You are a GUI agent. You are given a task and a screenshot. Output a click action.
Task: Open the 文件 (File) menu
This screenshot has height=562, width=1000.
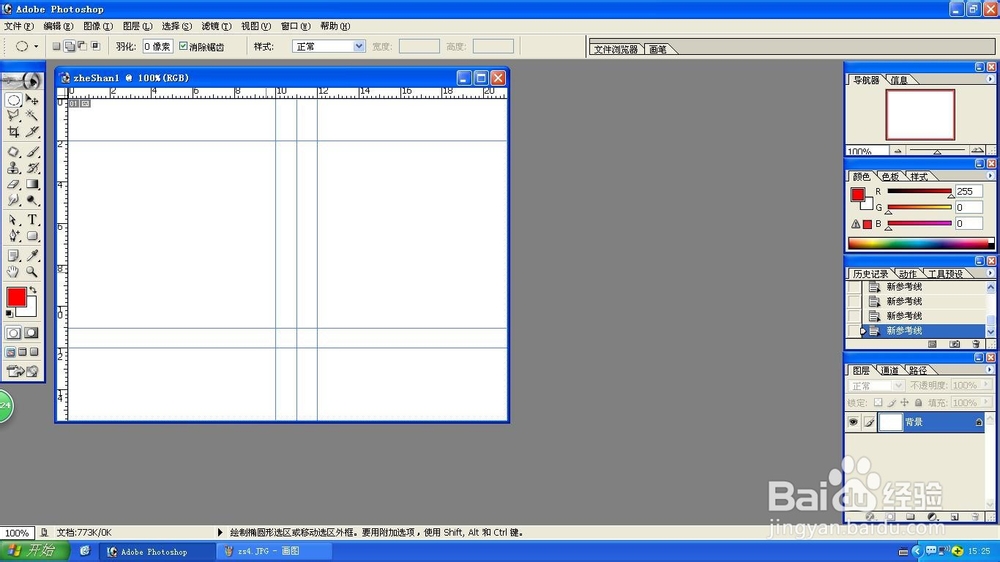point(19,26)
